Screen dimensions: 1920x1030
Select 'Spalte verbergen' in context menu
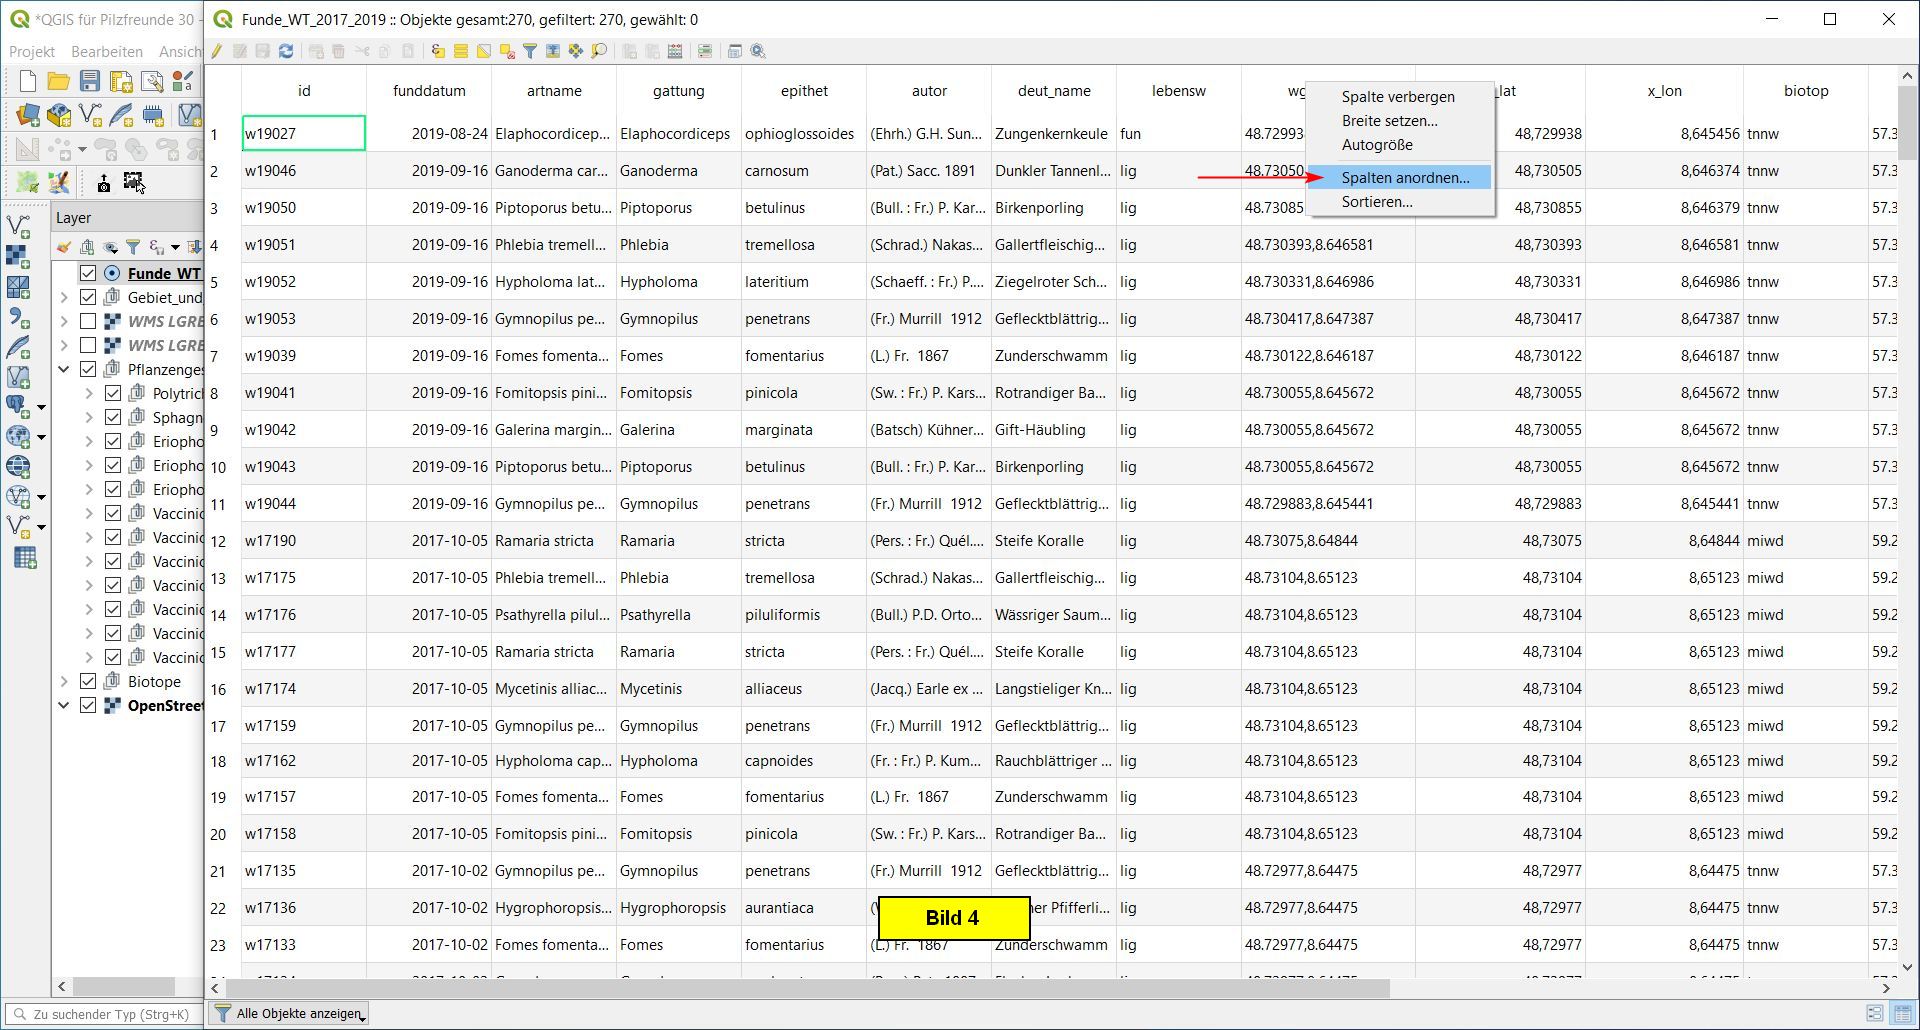[1397, 97]
